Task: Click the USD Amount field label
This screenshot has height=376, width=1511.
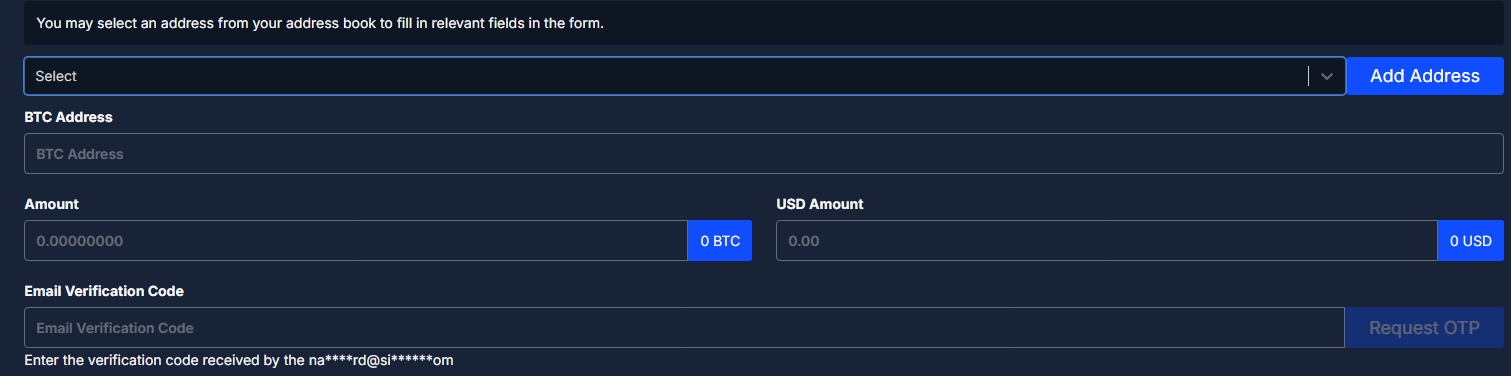Action: [x=819, y=204]
